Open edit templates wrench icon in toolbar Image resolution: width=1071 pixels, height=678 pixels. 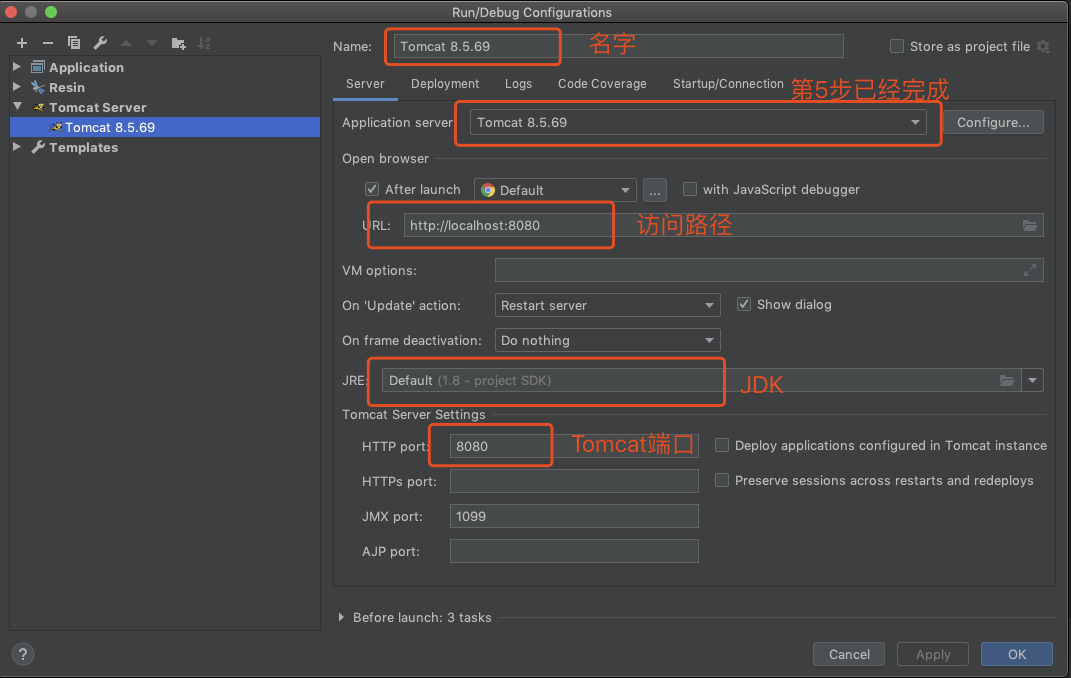coord(100,43)
